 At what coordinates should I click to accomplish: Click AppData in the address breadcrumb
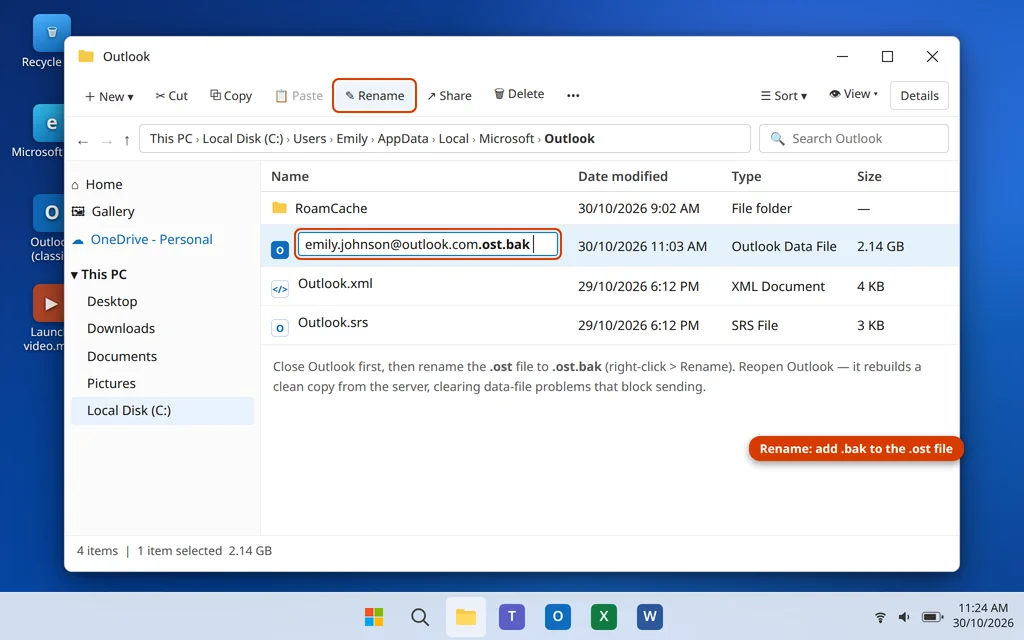point(403,138)
